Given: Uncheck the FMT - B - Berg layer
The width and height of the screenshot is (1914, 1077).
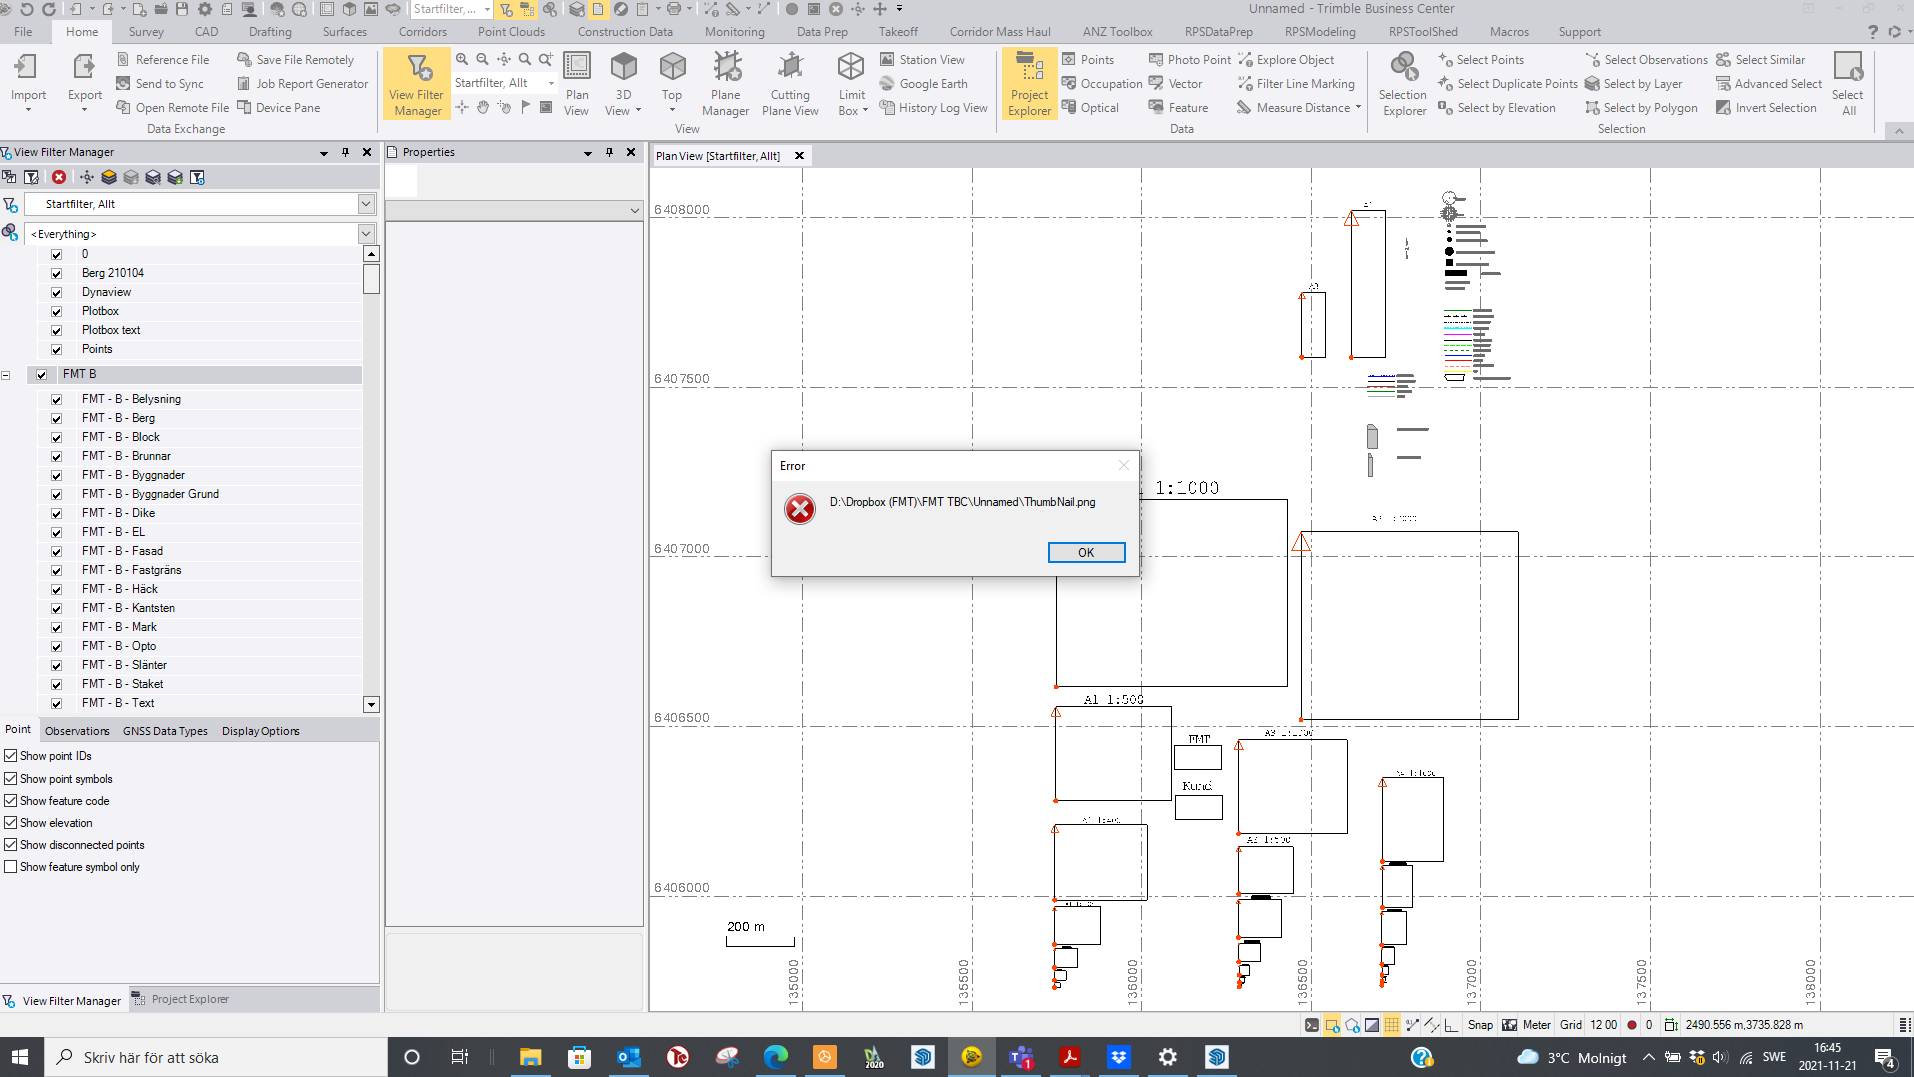Looking at the screenshot, I should (57, 418).
